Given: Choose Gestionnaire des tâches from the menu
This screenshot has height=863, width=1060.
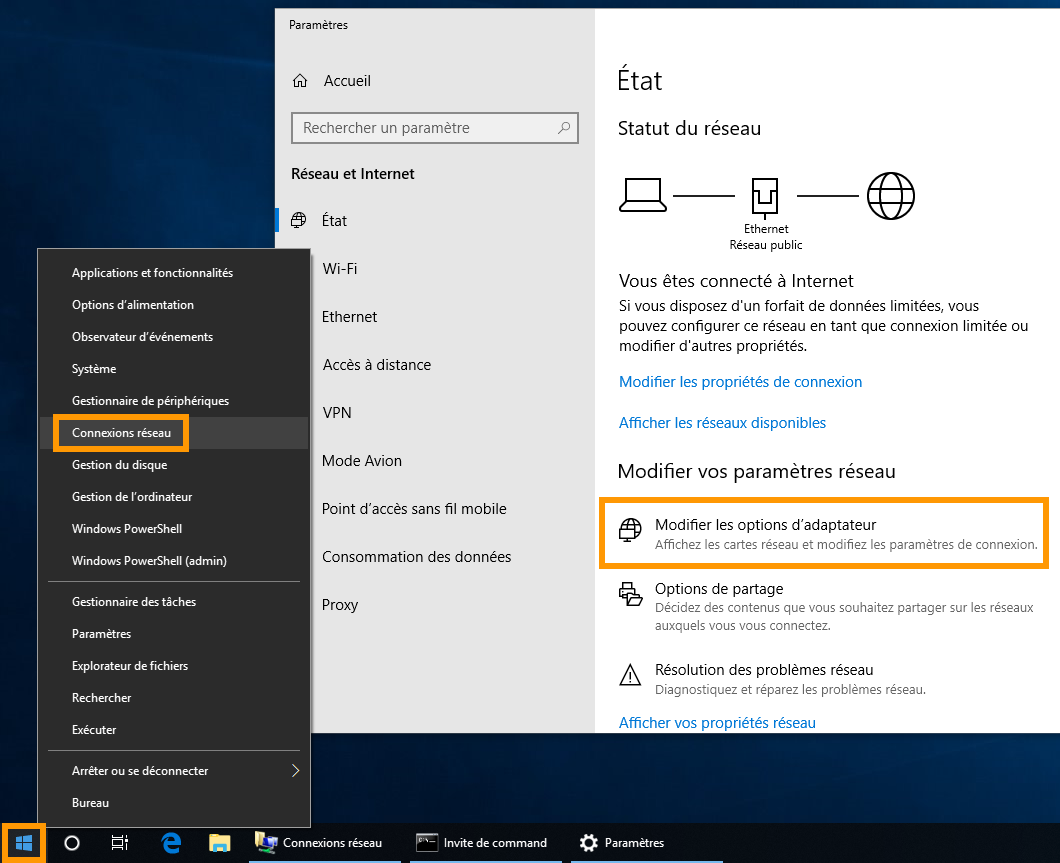Looking at the screenshot, I should [134, 602].
